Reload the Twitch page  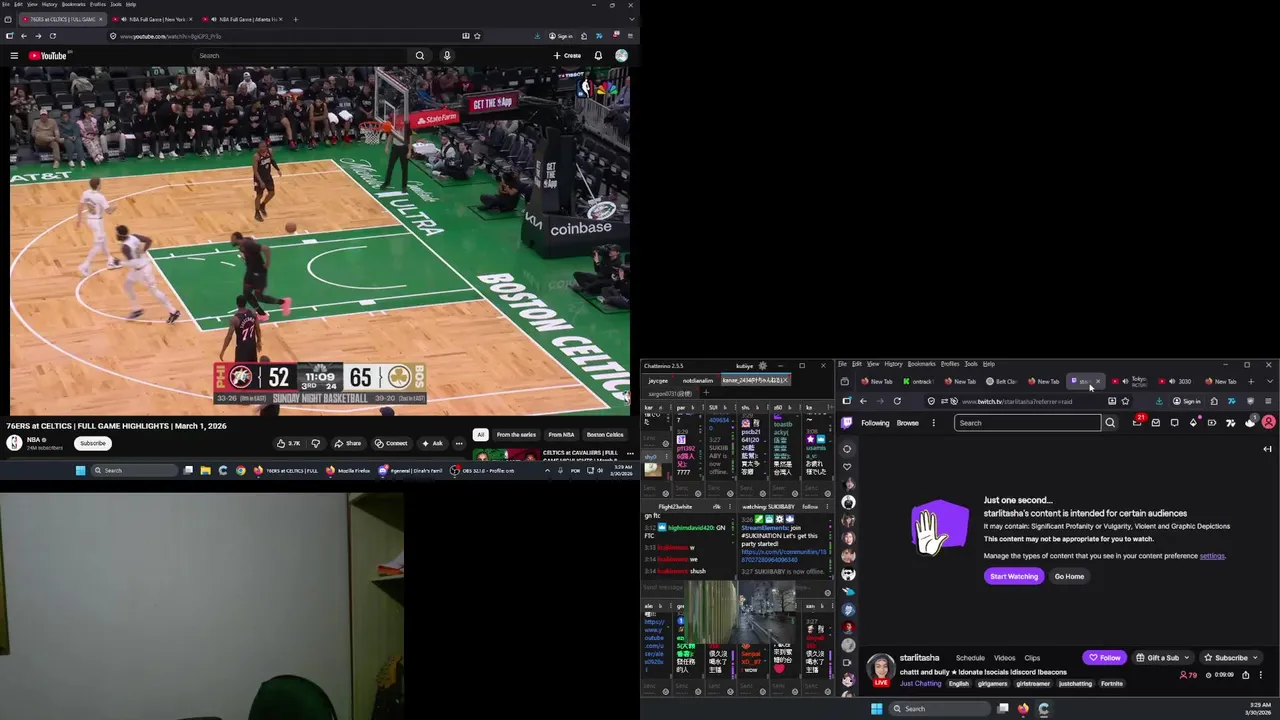point(897,401)
